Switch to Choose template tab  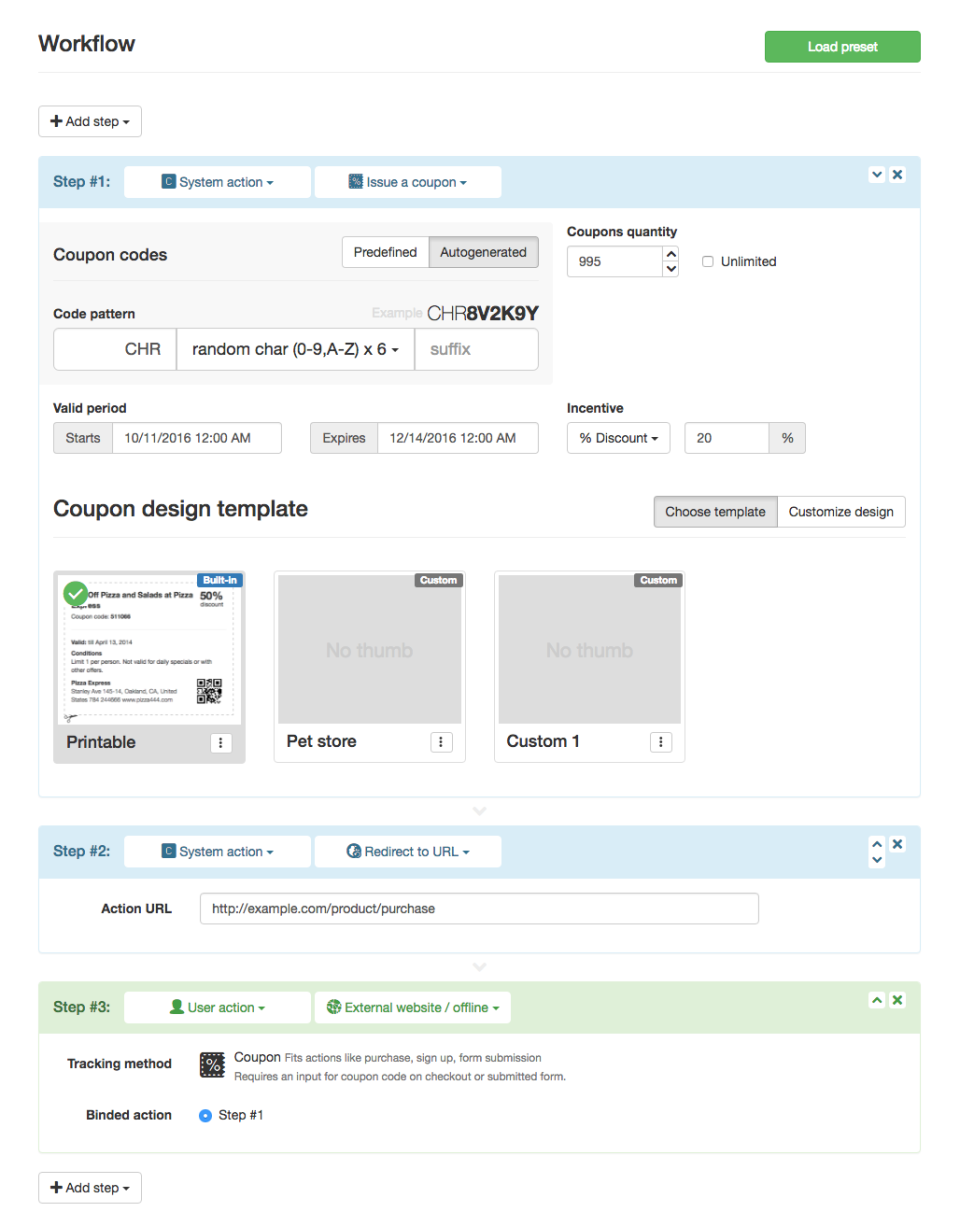tap(715, 511)
